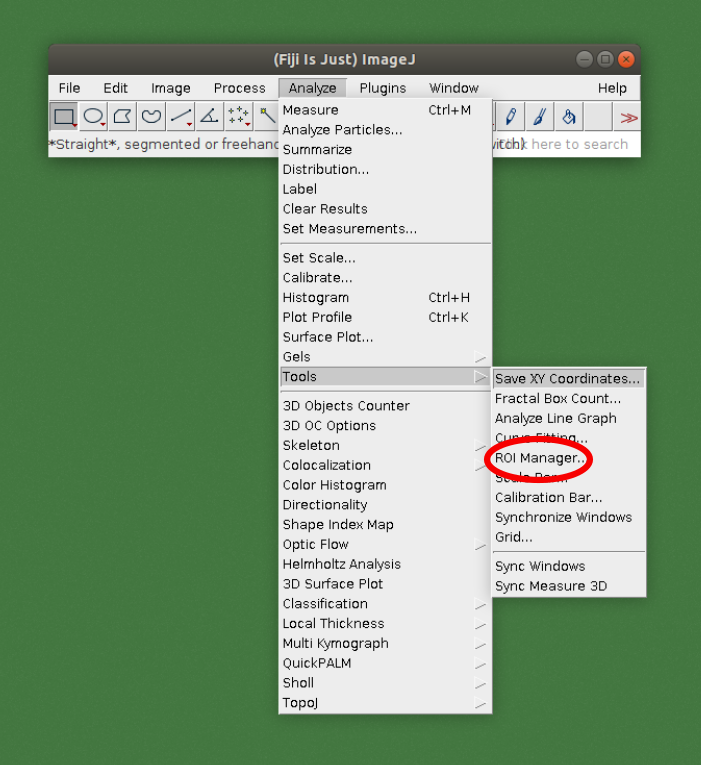This screenshot has height=765, width=701.
Task: Select the Freehand selection tool
Action: click(x=151, y=117)
